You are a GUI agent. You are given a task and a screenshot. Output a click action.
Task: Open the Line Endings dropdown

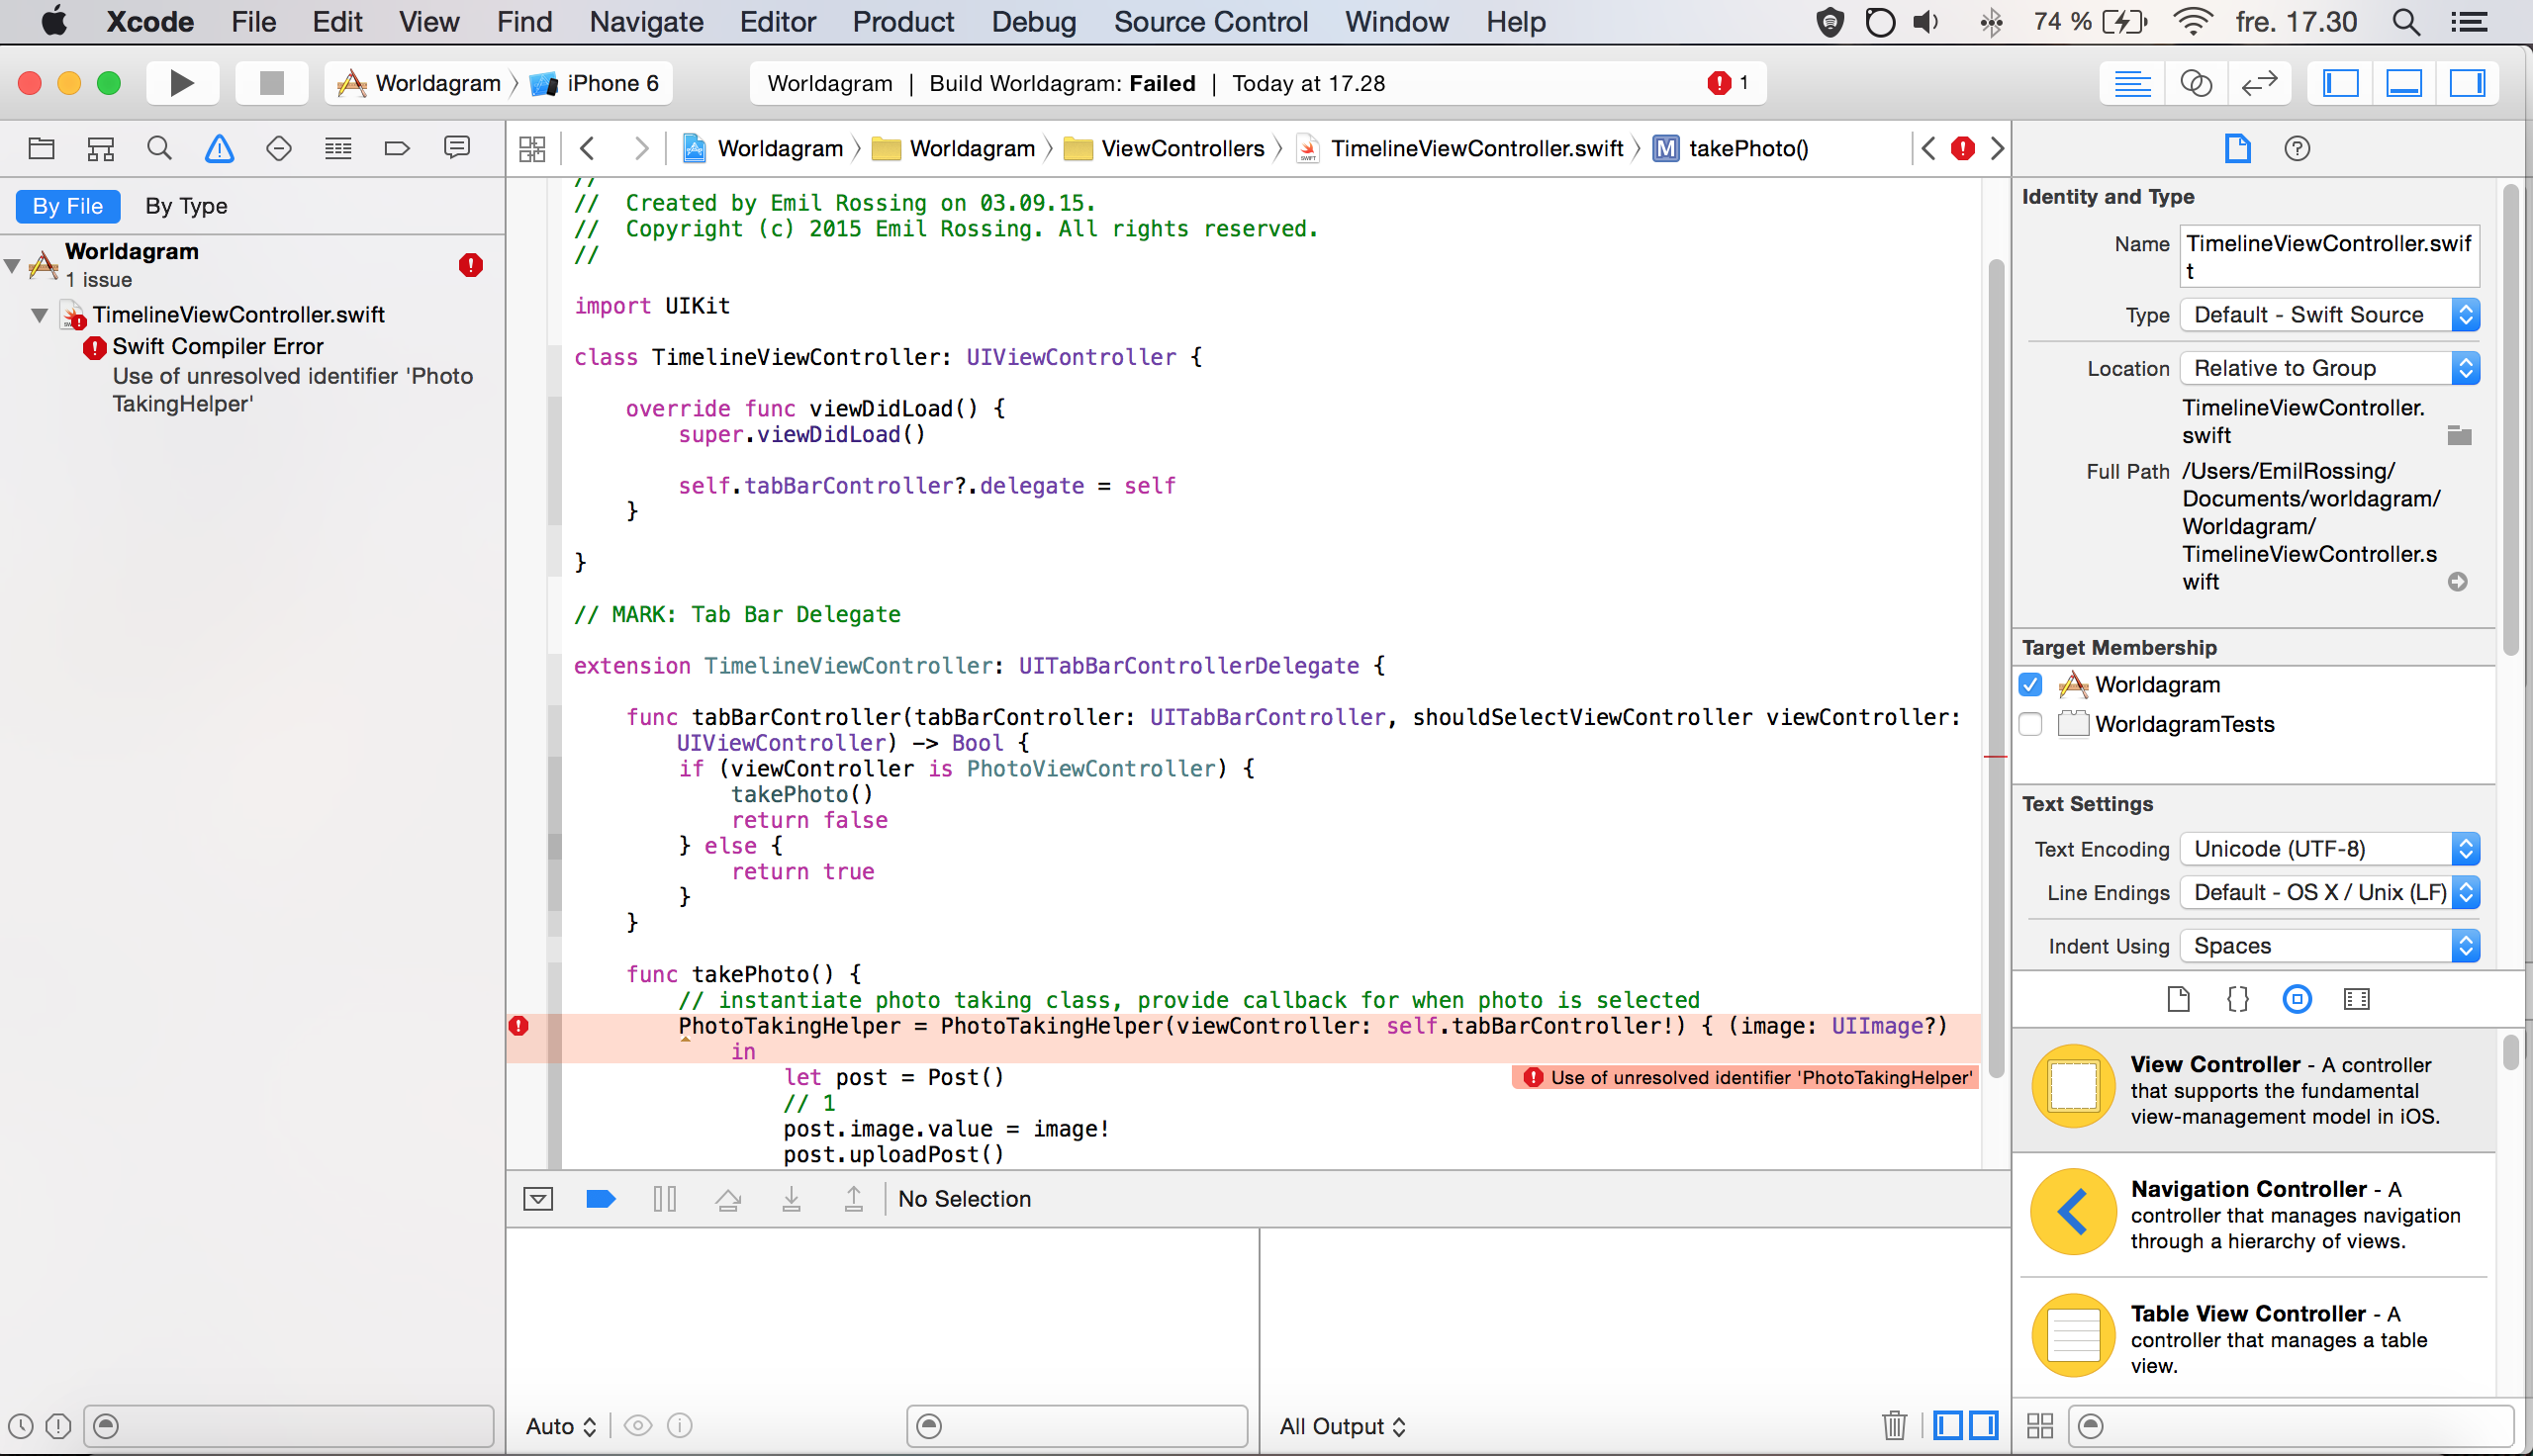2330,893
